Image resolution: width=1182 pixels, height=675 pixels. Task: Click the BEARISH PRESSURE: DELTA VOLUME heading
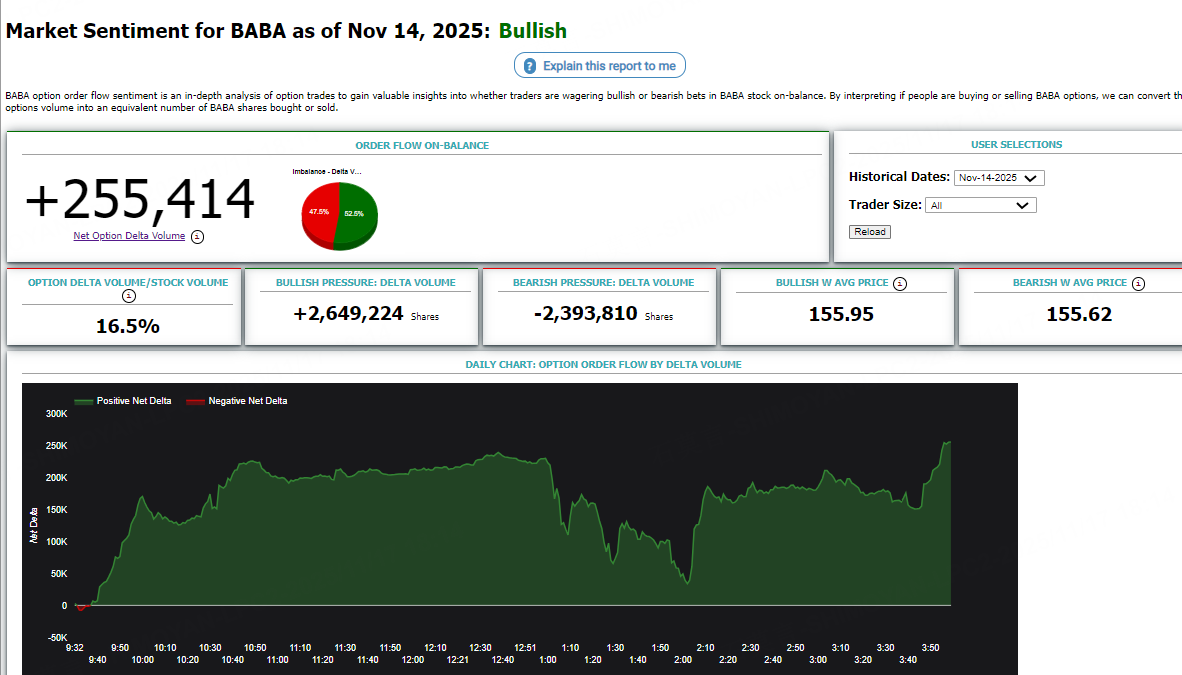point(604,283)
